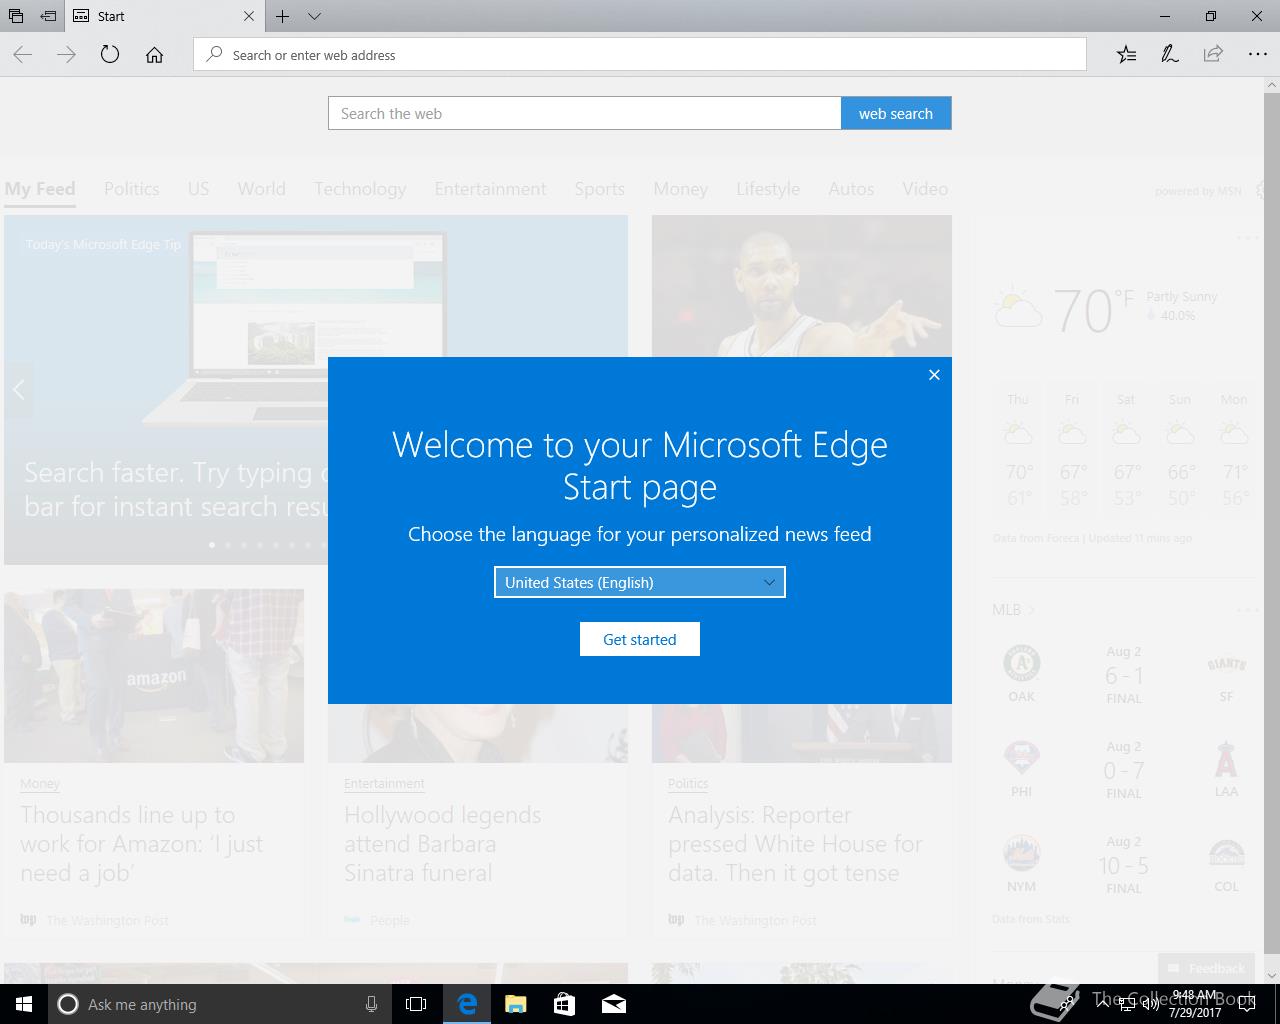1280x1024 pixels.
Task: Open the Lifestyle feed tab
Action: click(768, 189)
